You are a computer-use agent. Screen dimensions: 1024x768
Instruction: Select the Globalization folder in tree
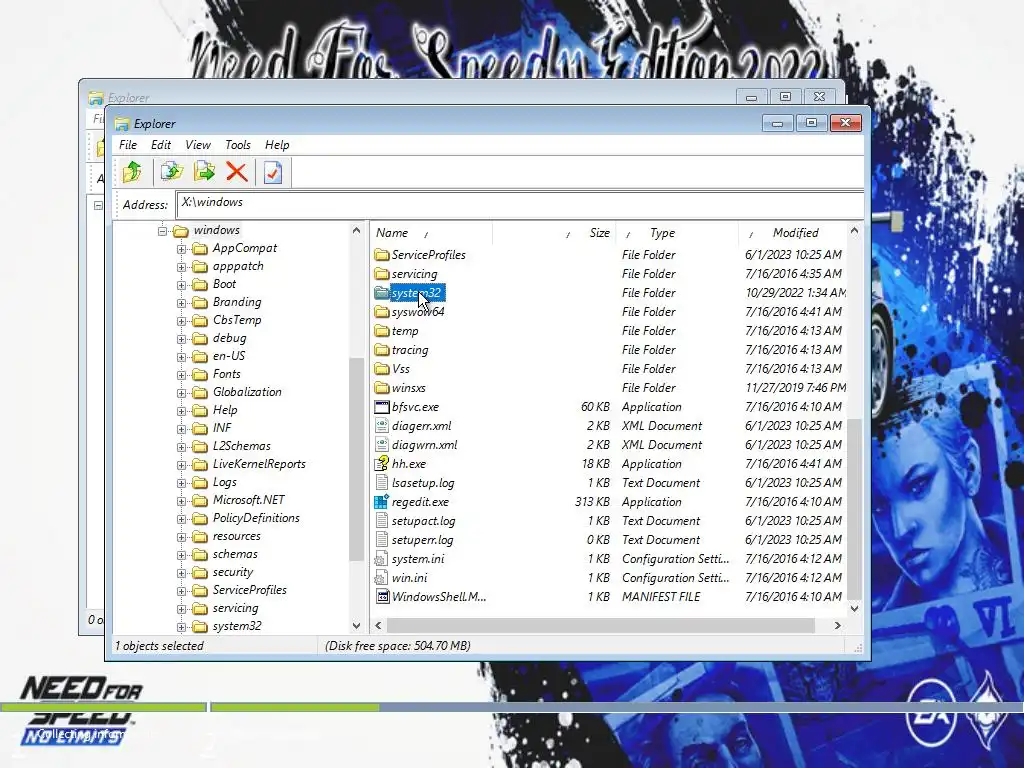pos(247,392)
